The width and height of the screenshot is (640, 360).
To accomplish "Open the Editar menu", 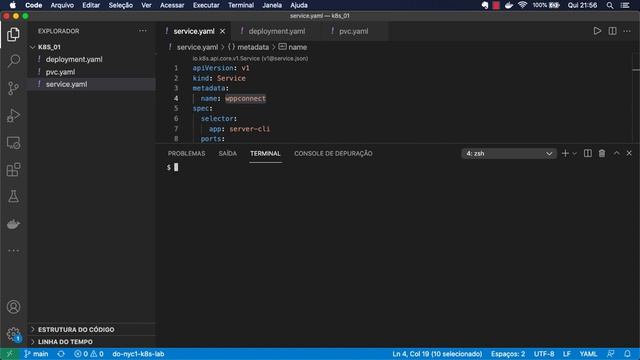I will click(91, 5).
